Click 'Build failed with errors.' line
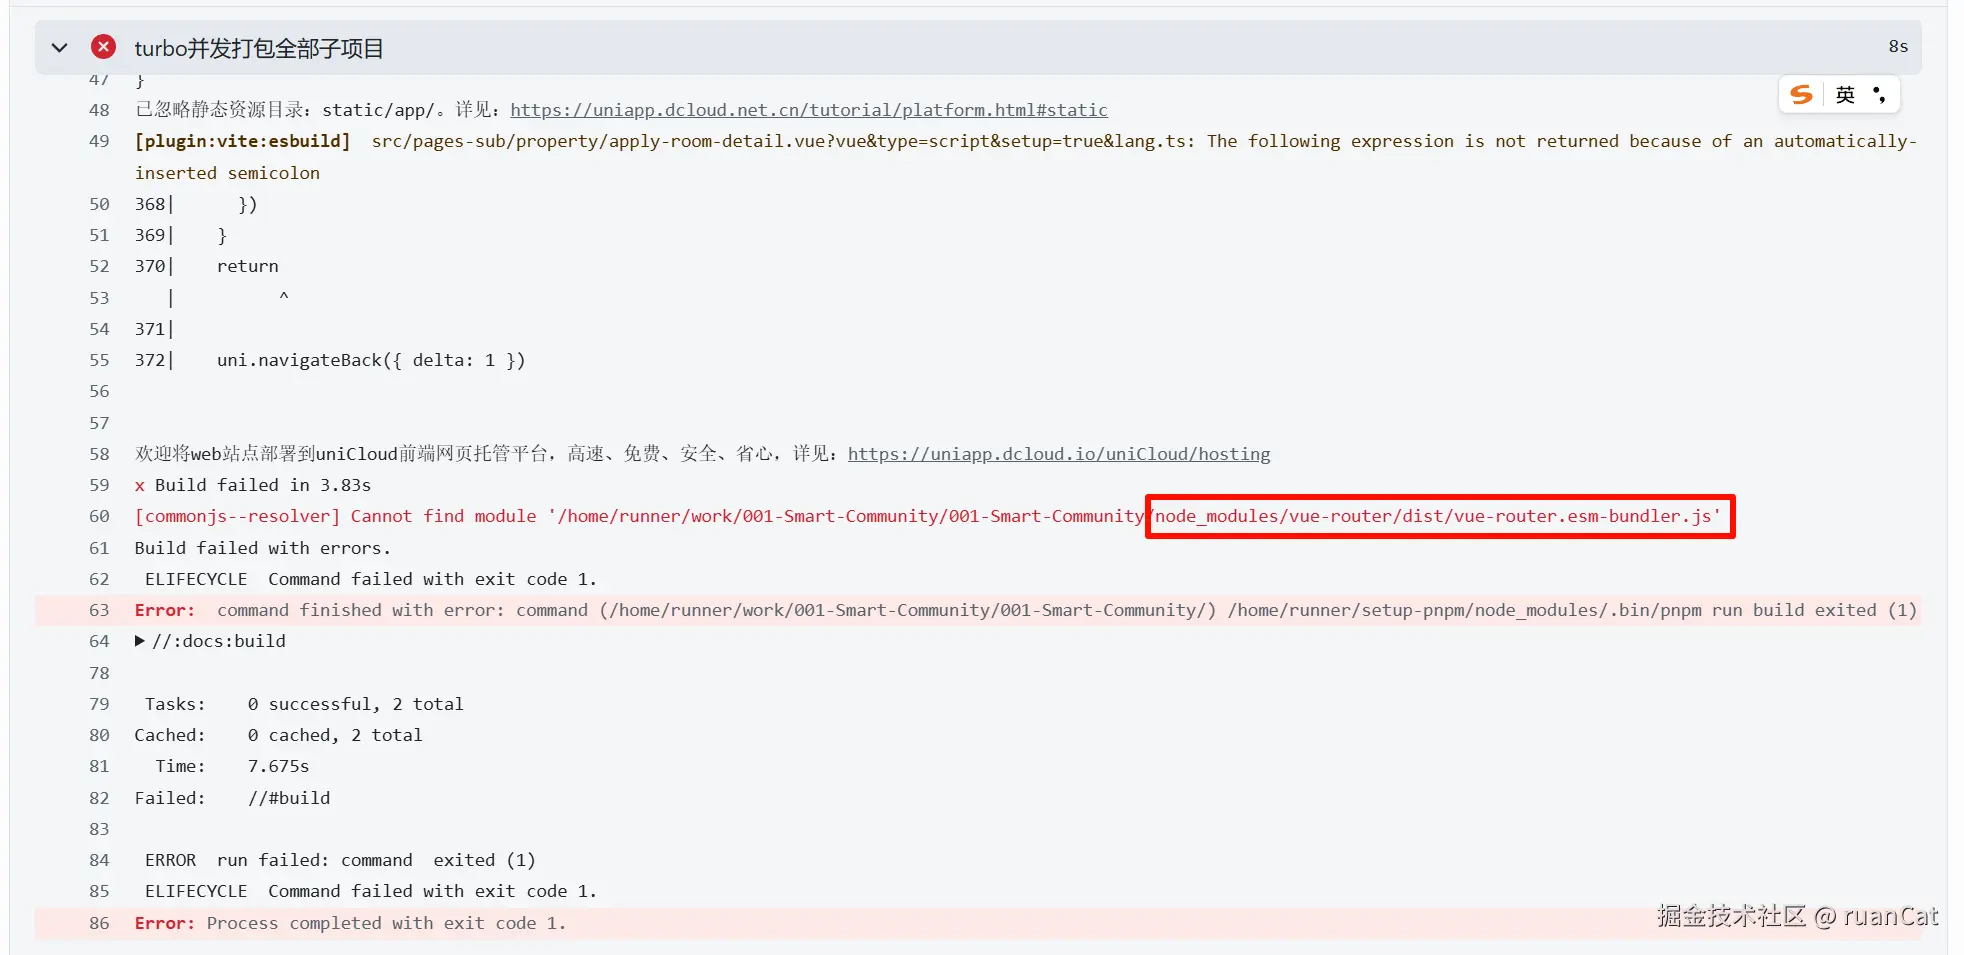The width and height of the screenshot is (1964, 955). (x=263, y=548)
